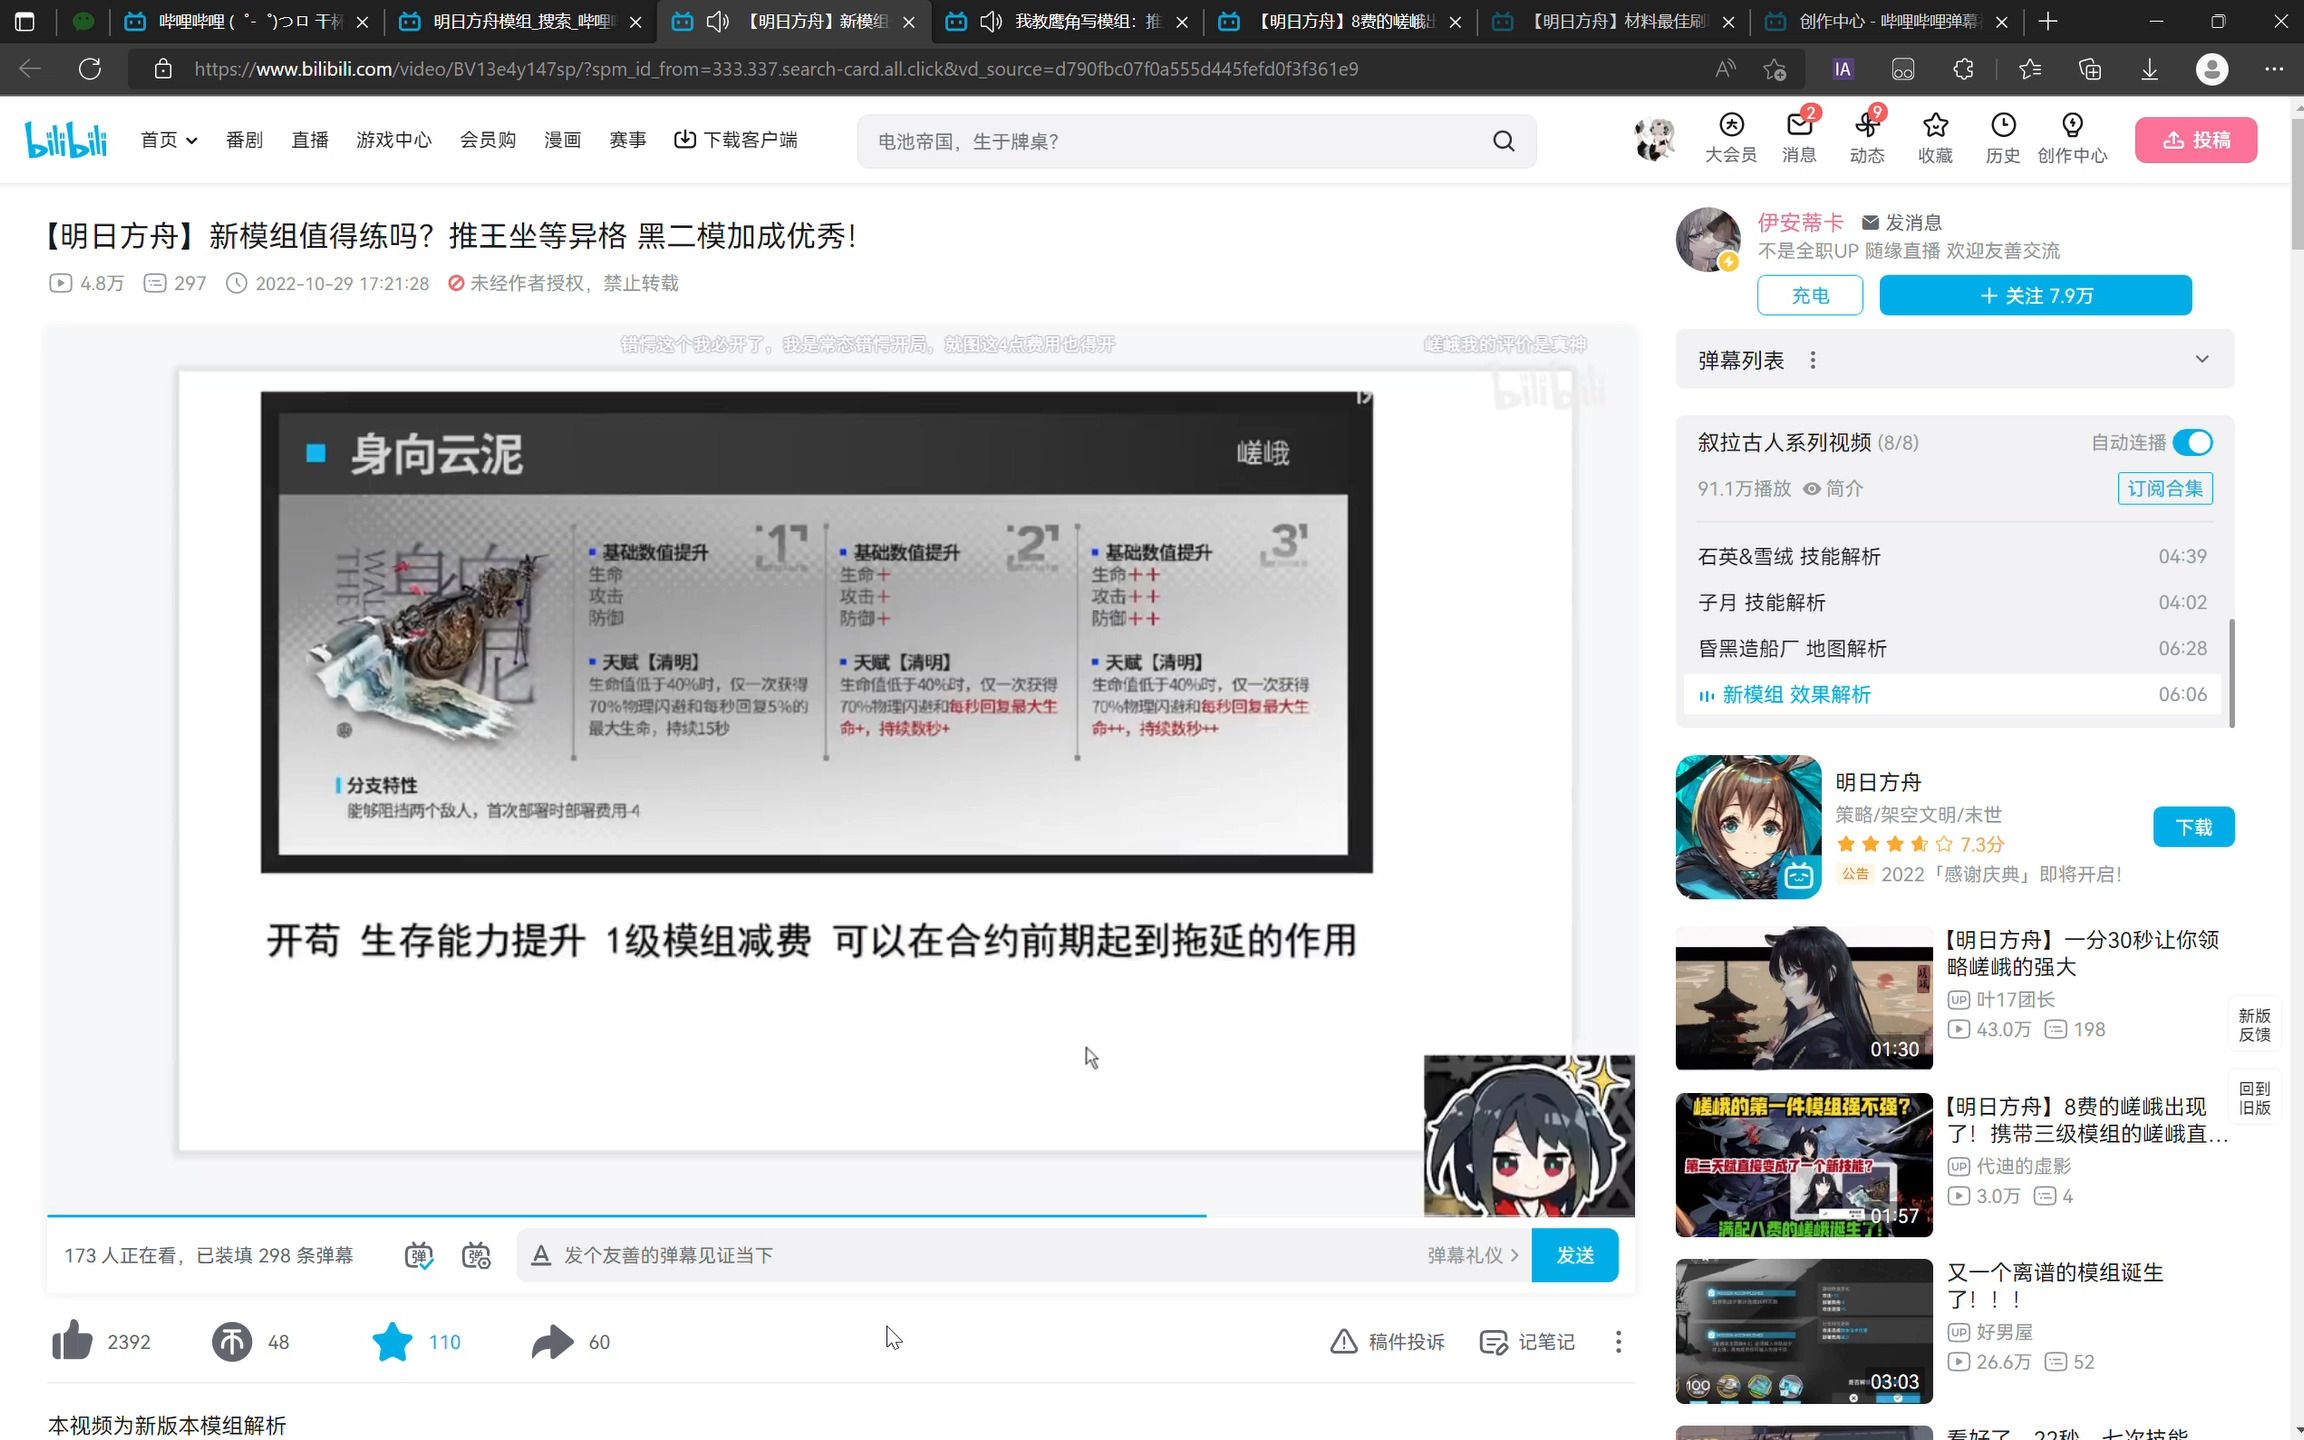Click the read aloud A icon in address bar
This screenshot has width=2304, height=1440.
click(x=1725, y=69)
